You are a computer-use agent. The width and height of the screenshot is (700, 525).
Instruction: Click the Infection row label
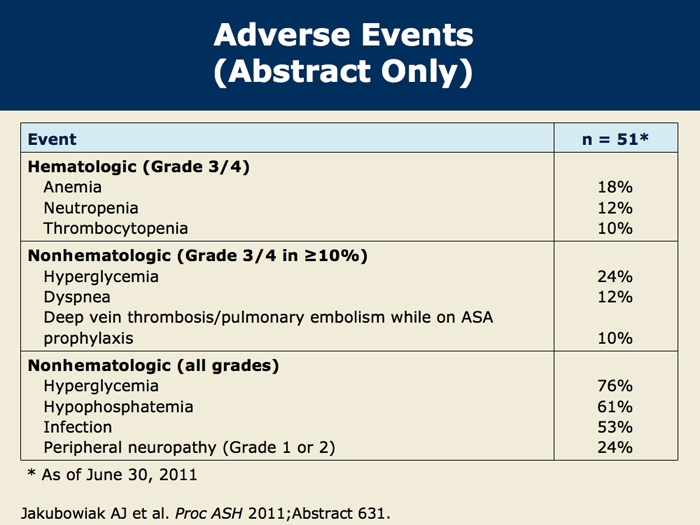[x=78, y=427]
